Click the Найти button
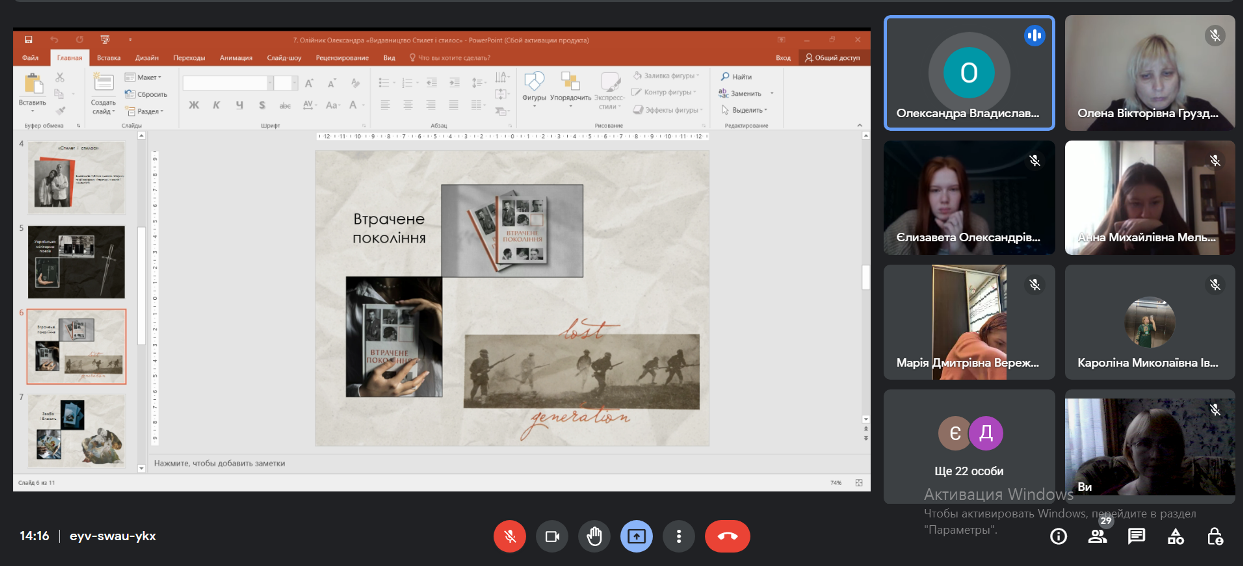Viewport: 1243px width, 566px height. (740, 76)
